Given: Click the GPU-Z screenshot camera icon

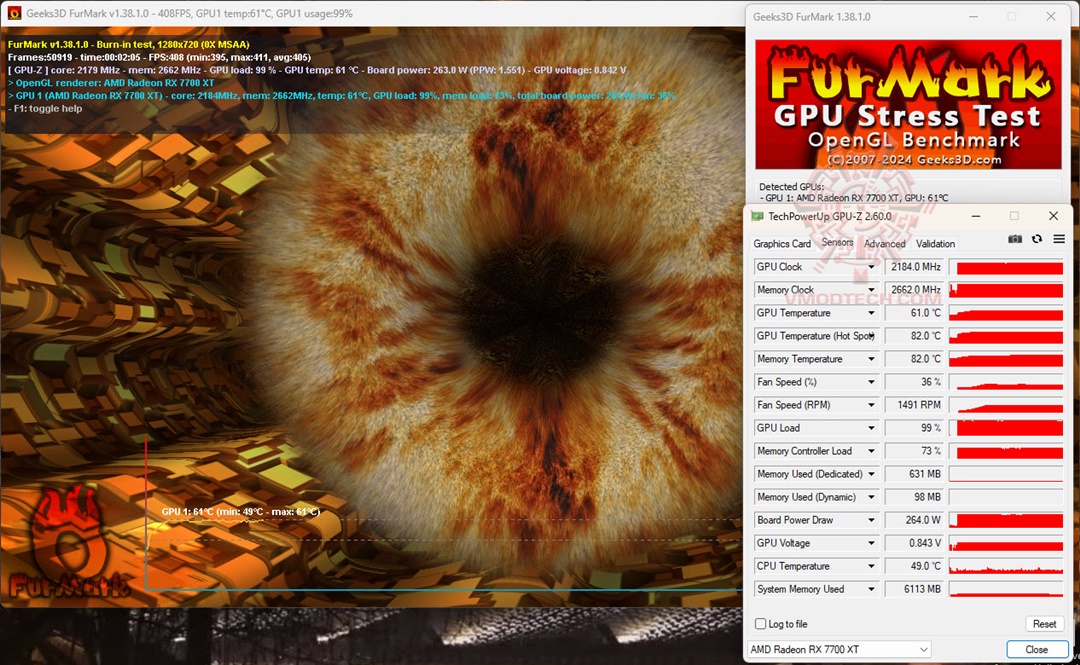Looking at the screenshot, I should pos(1015,239).
